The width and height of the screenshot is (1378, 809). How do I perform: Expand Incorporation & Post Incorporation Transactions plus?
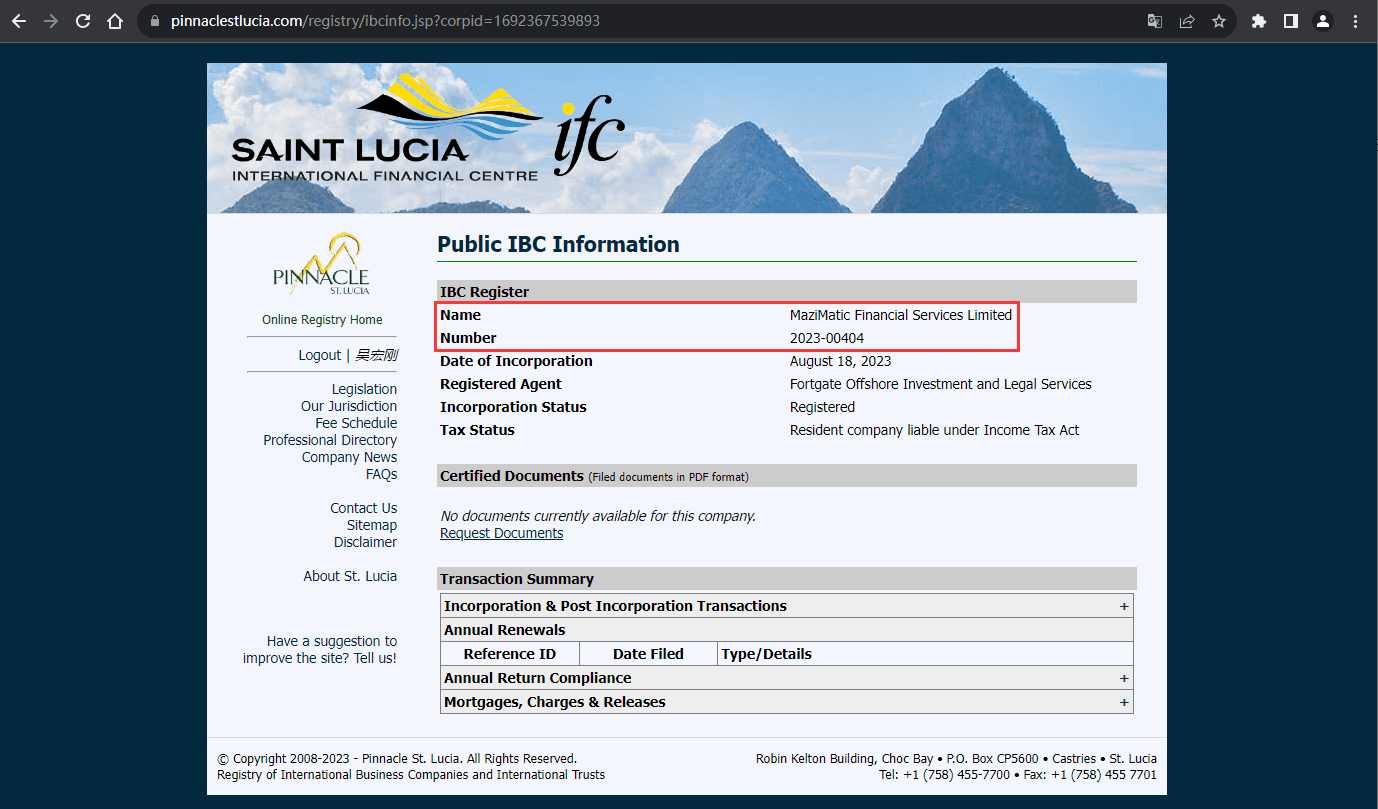click(1124, 606)
